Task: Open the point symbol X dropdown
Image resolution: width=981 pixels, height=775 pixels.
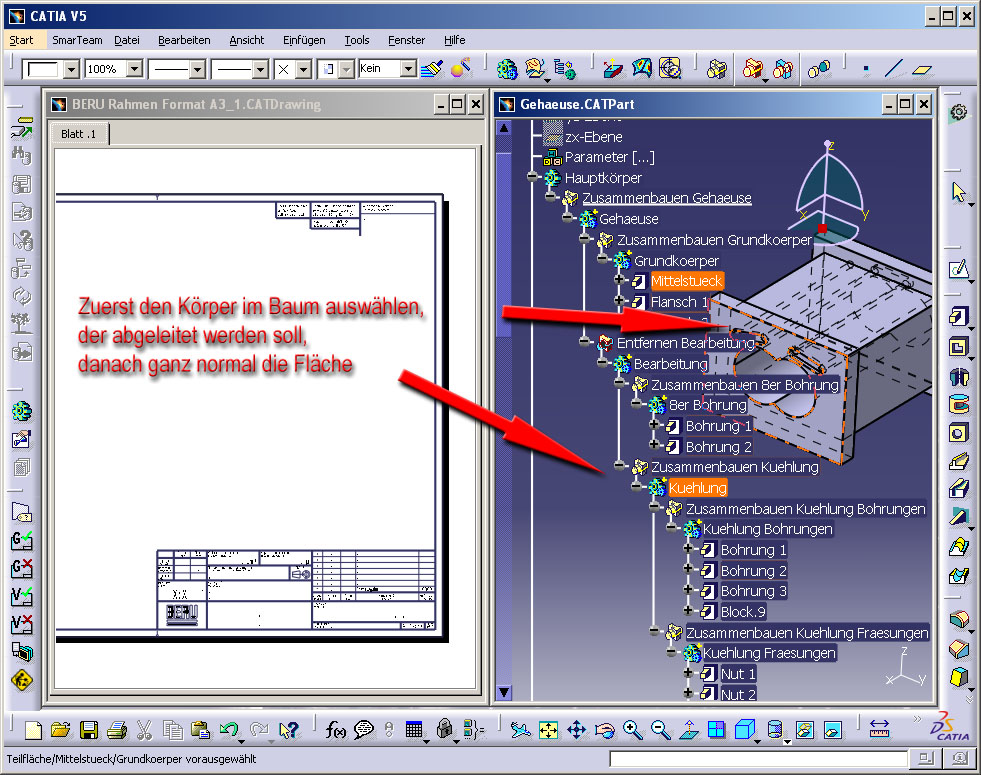Action: (x=303, y=69)
